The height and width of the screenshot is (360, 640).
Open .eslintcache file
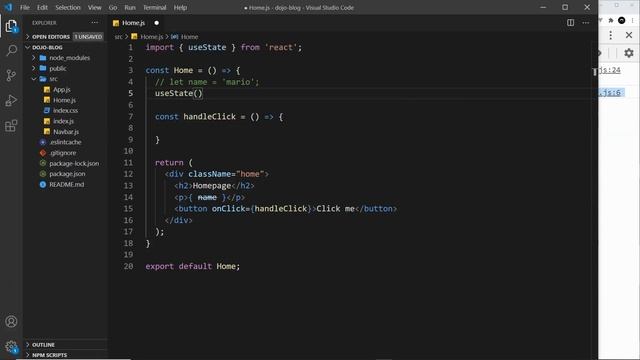[x=65, y=142]
